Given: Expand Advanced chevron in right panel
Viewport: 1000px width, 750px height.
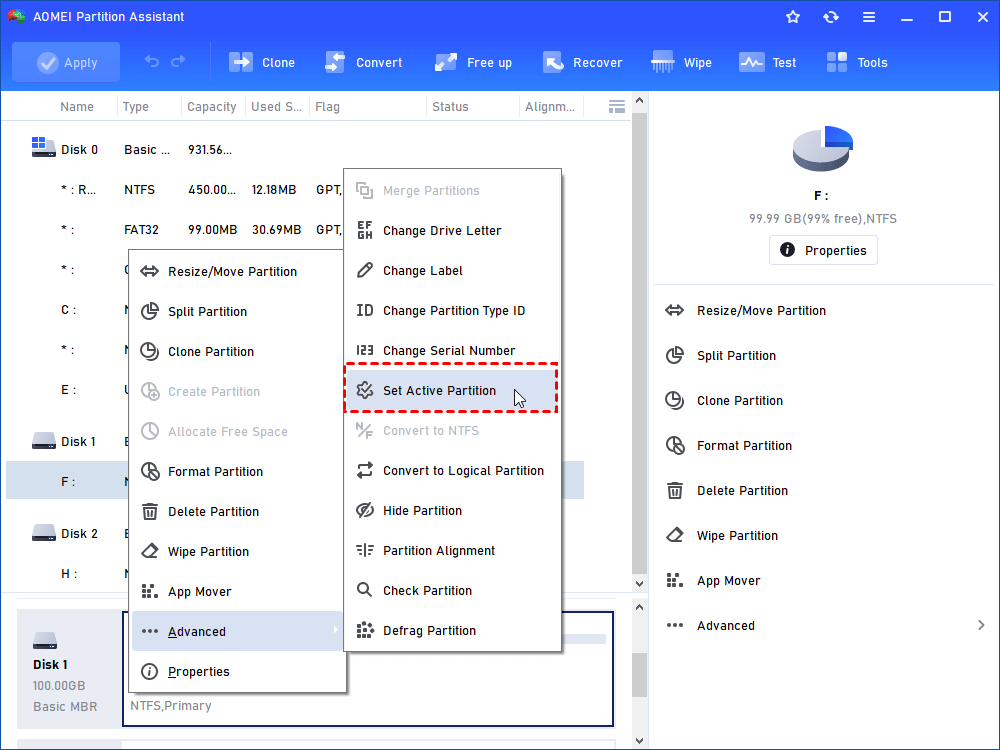Looking at the screenshot, I should [981, 626].
